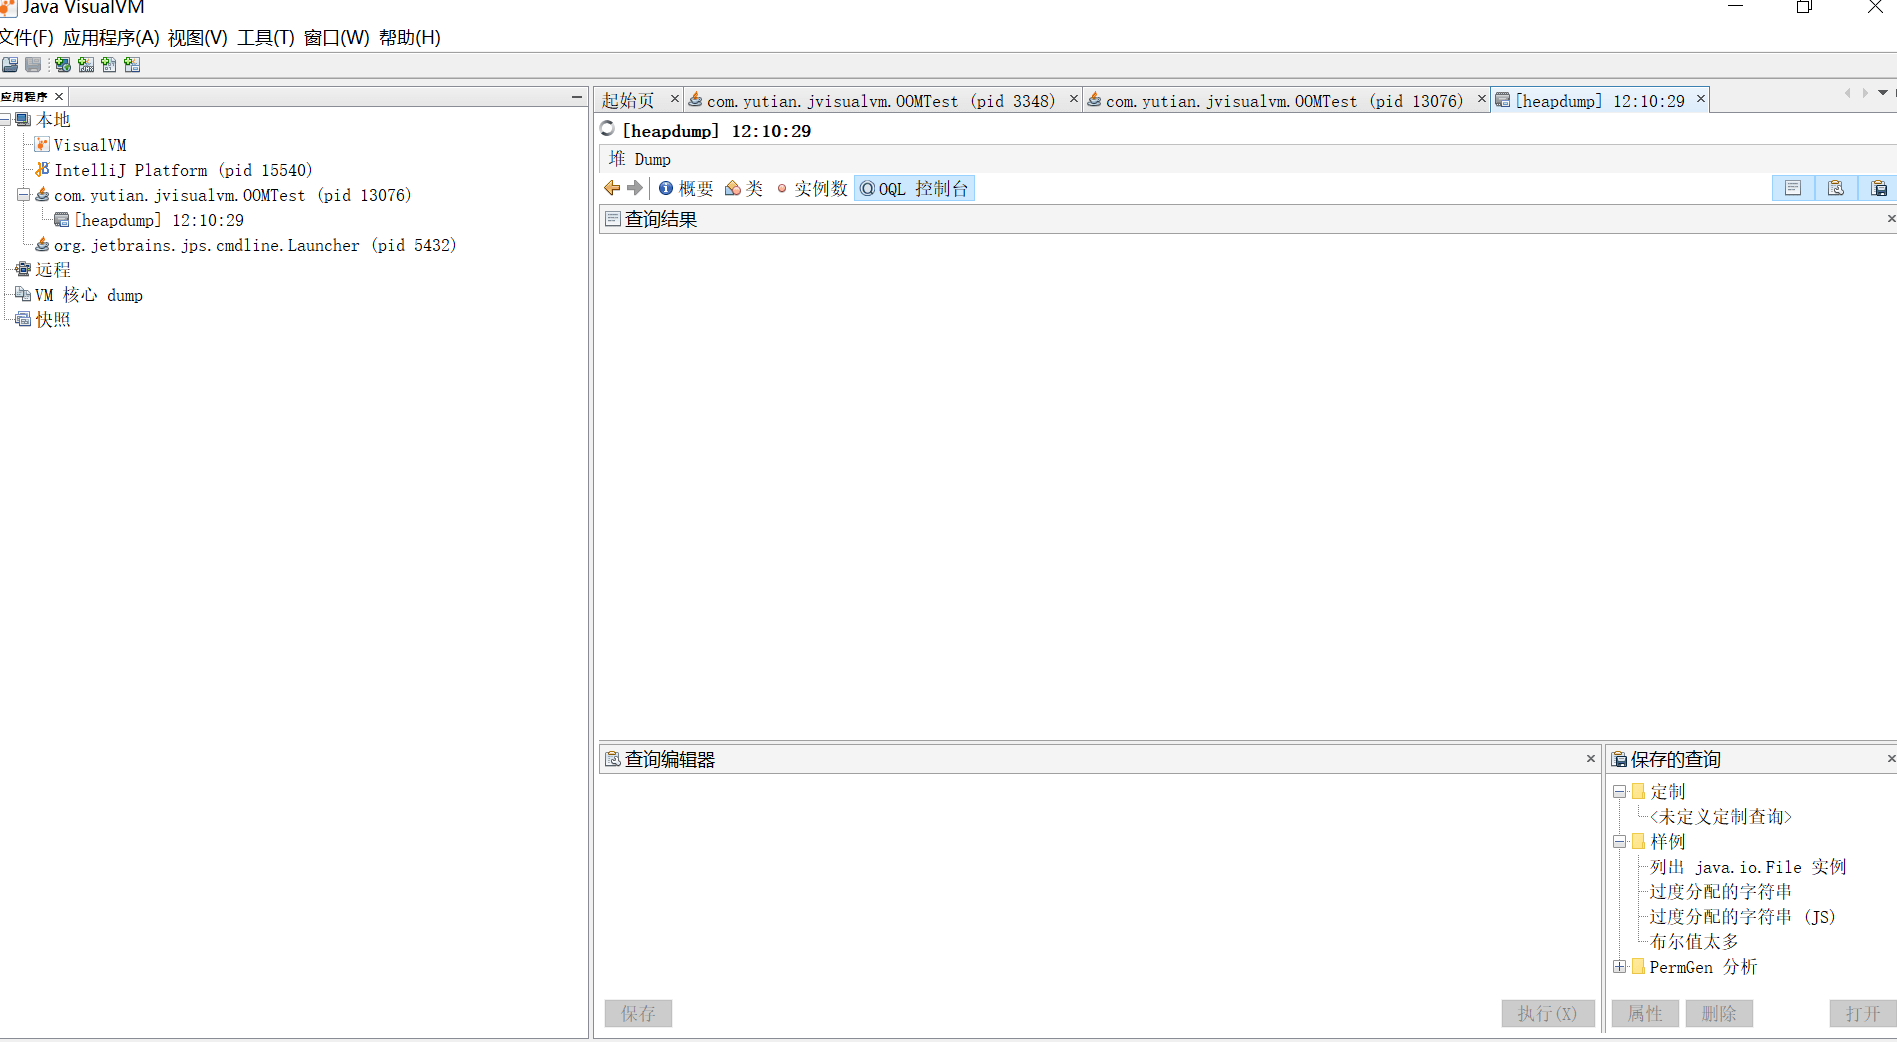Screen dimensions: 1897x1042
Task: Toggle the query editor panel button
Action: (1836, 188)
